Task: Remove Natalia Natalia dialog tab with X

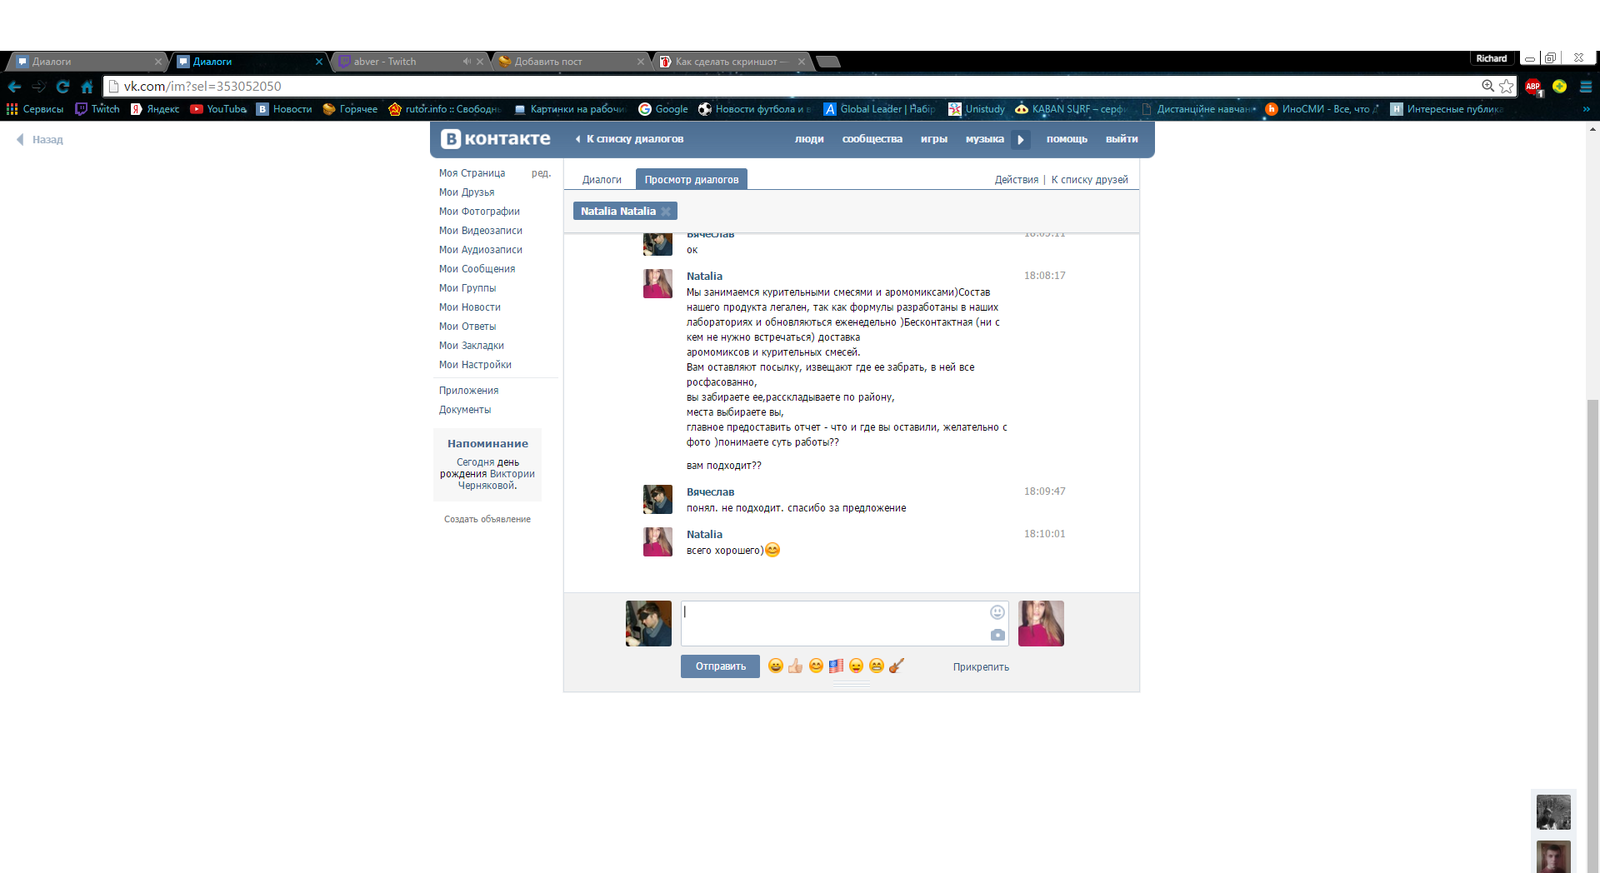Action: [666, 211]
